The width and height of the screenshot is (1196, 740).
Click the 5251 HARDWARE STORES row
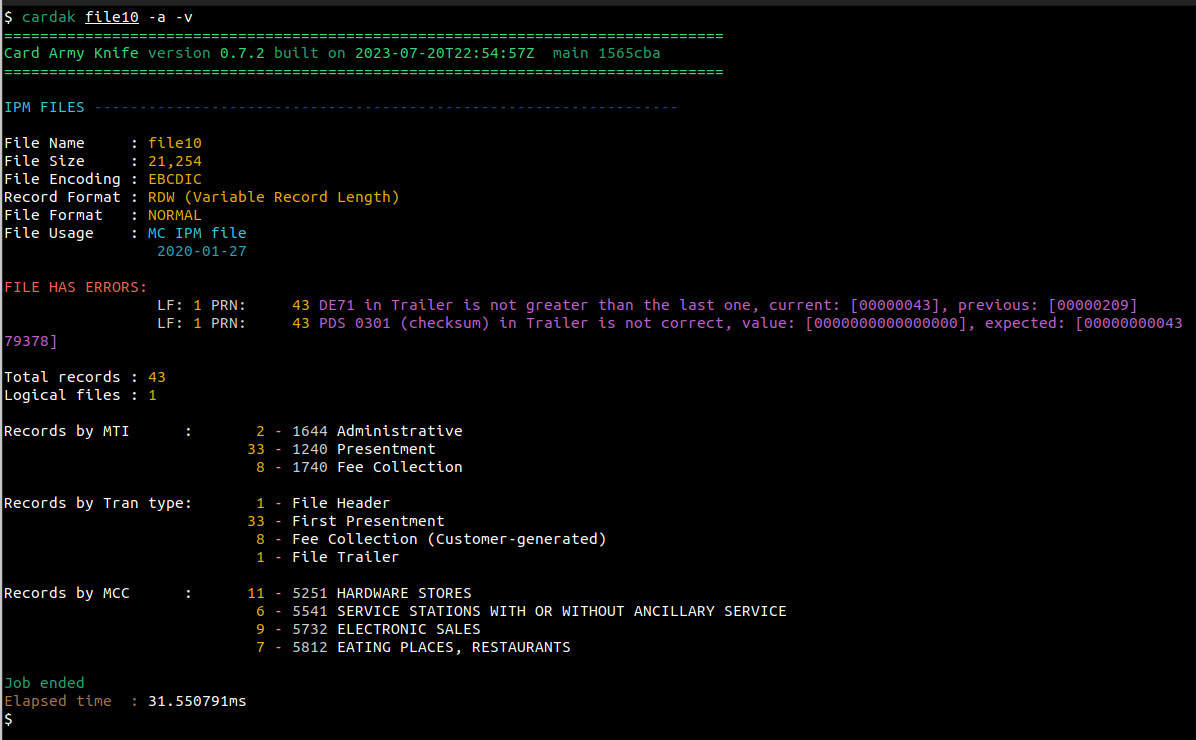[x=381, y=593]
